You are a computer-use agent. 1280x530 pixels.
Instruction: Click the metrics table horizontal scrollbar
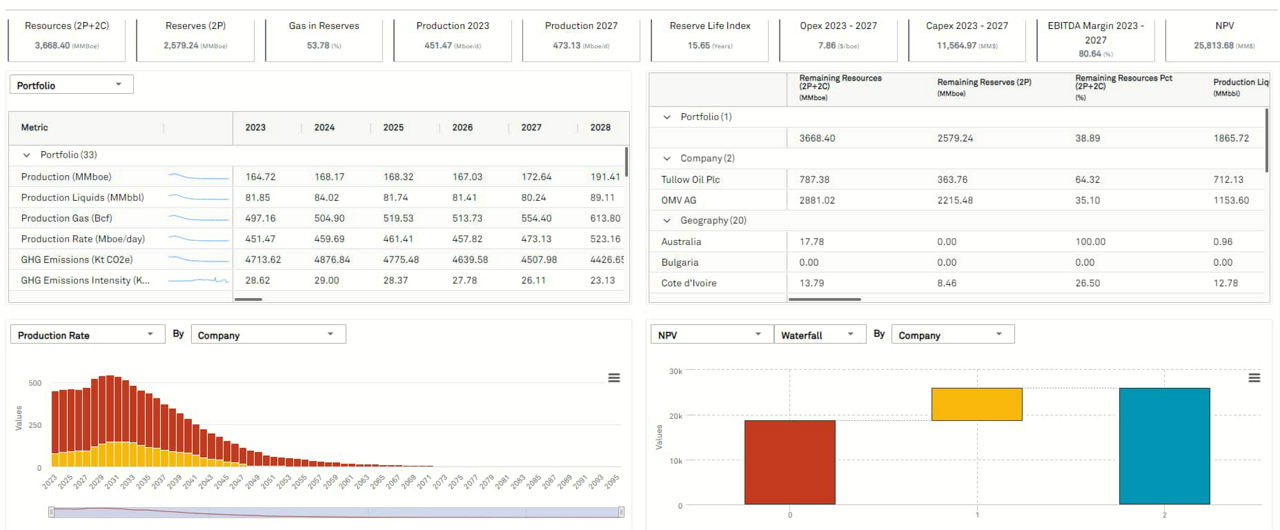coord(249,299)
